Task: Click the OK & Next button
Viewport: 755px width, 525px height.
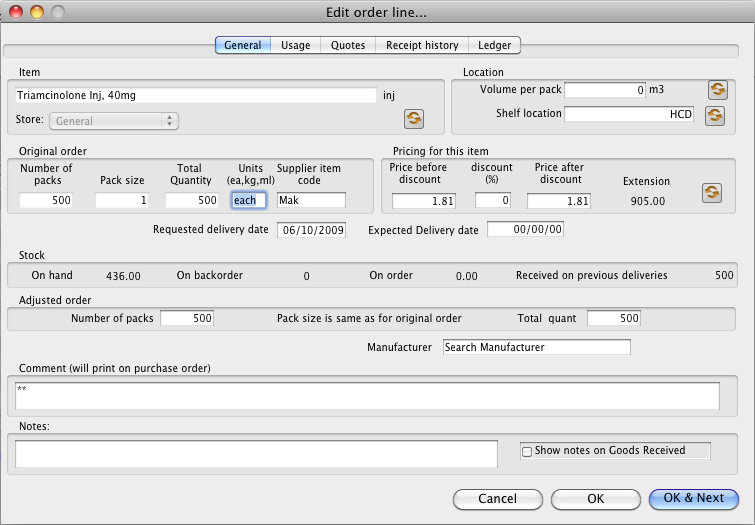Action: [693, 499]
